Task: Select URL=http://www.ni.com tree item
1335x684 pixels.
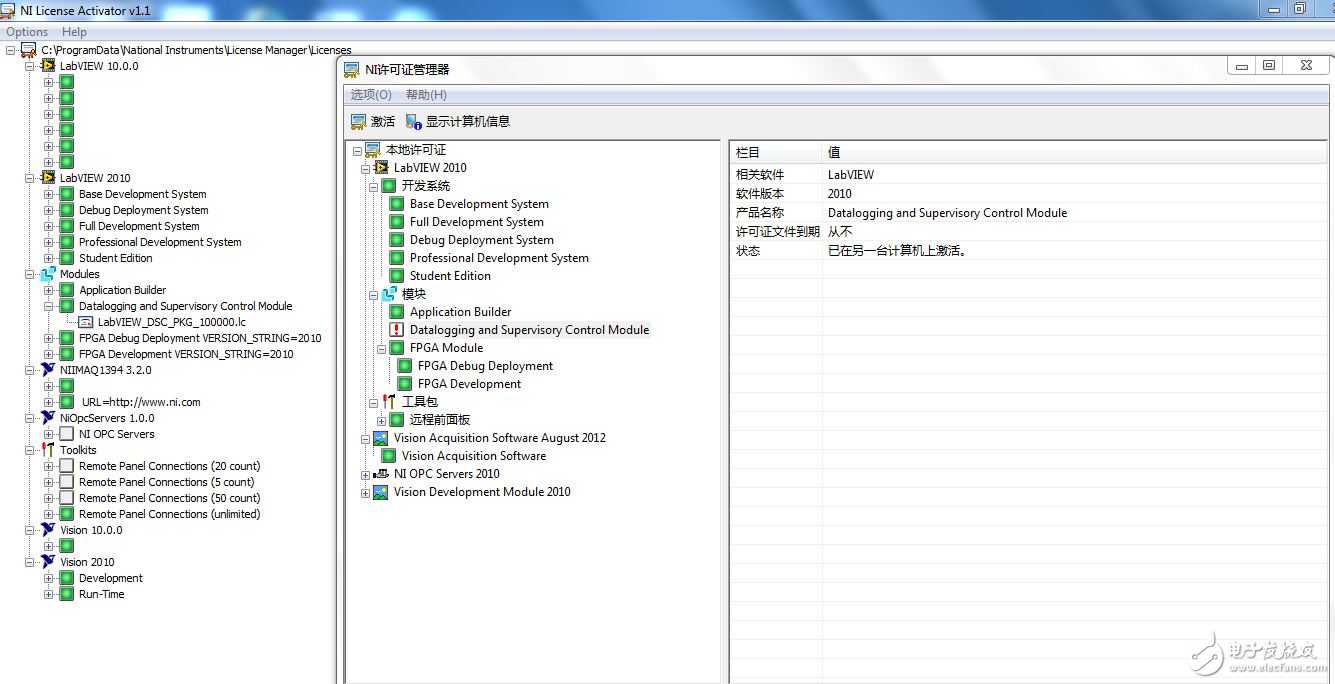Action: 141,402
